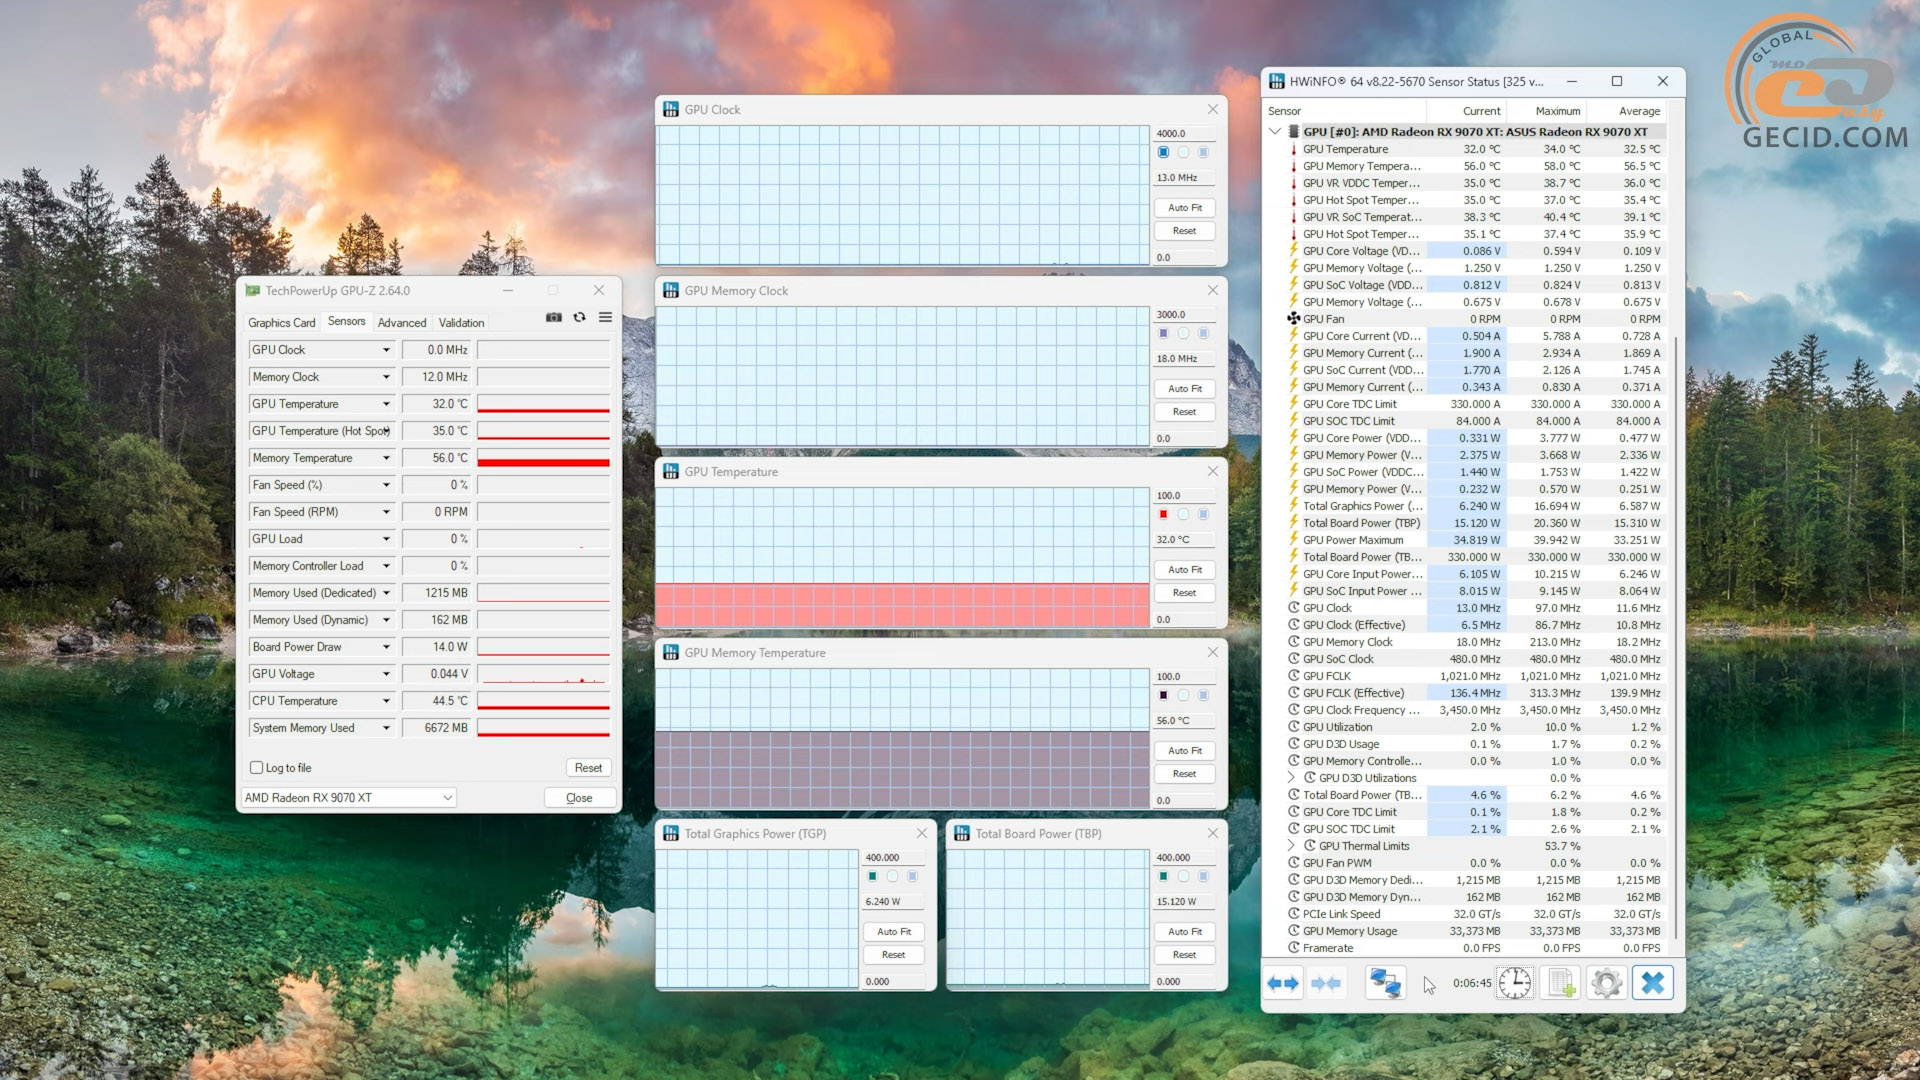Click thermometer icon beside GPU Temperature row
The height and width of the screenshot is (1080, 1920).
tap(1293, 149)
